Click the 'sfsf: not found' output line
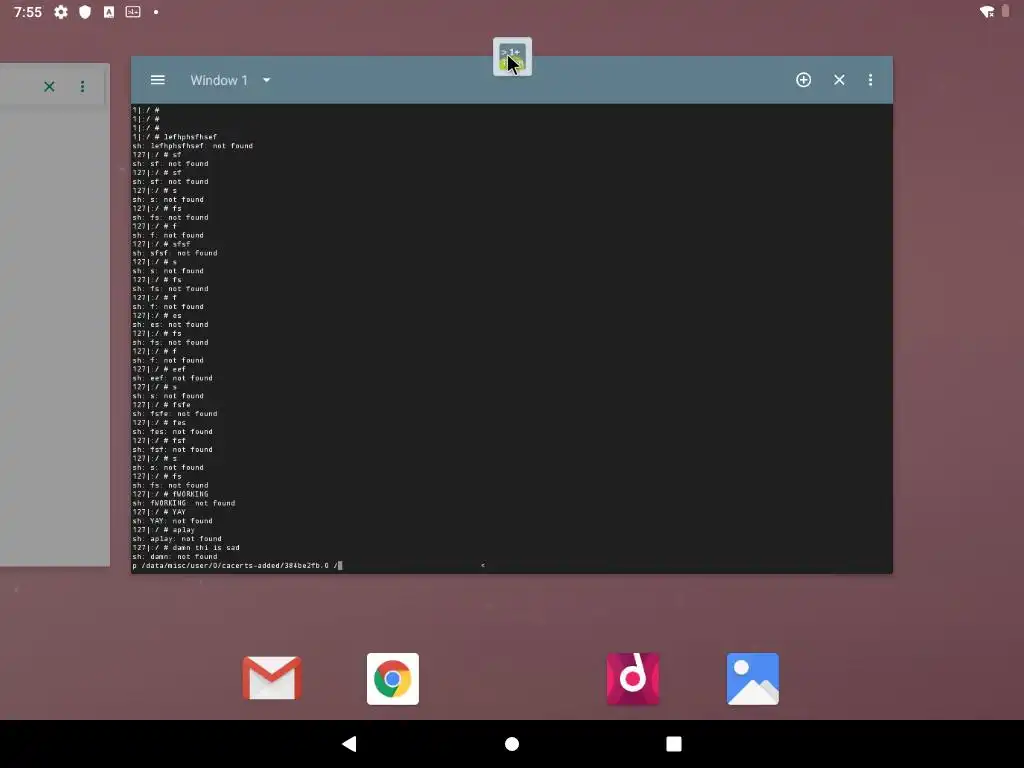 click(x=175, y=253)
